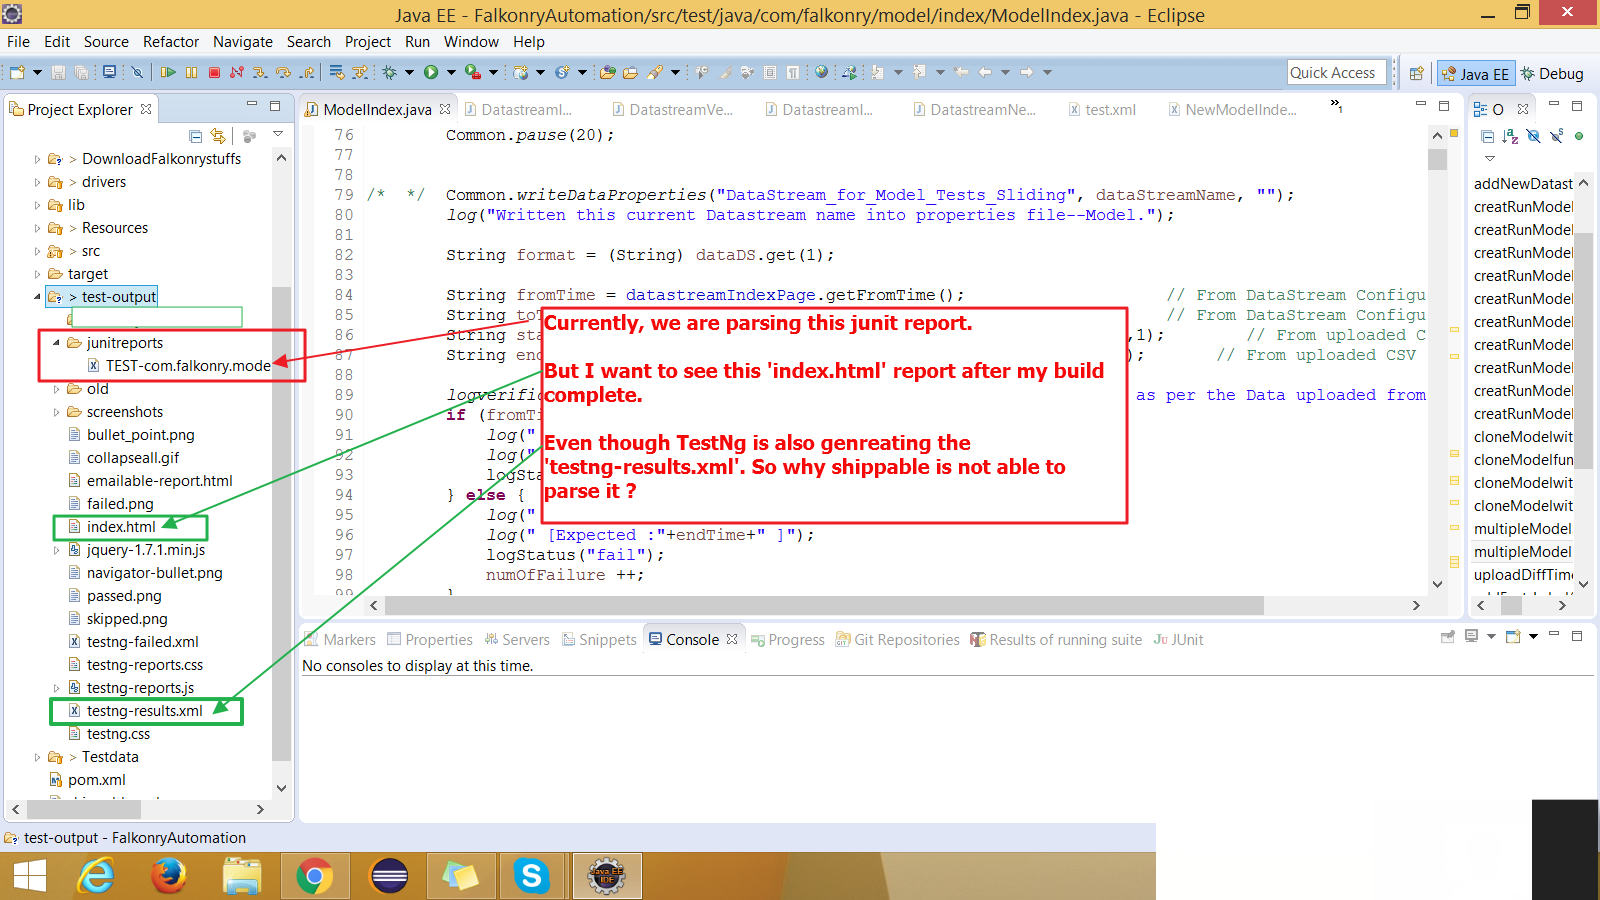The image size is (1600, 900).
Task: Click the Step Return icon
Action: [307, 72]
